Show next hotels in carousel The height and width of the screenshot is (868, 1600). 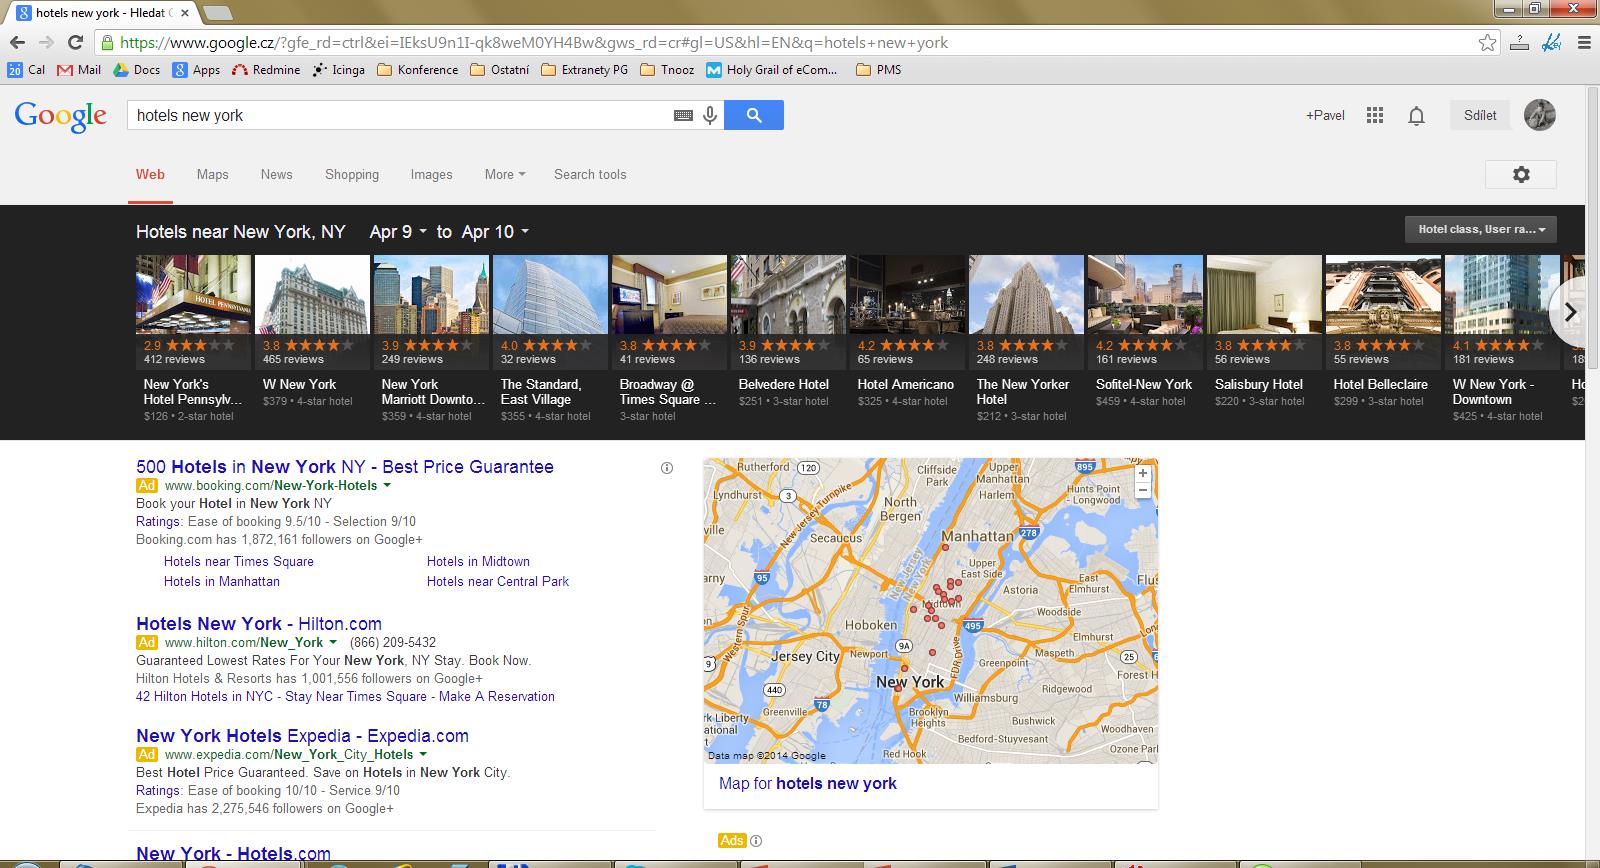tap(1570, 312)
